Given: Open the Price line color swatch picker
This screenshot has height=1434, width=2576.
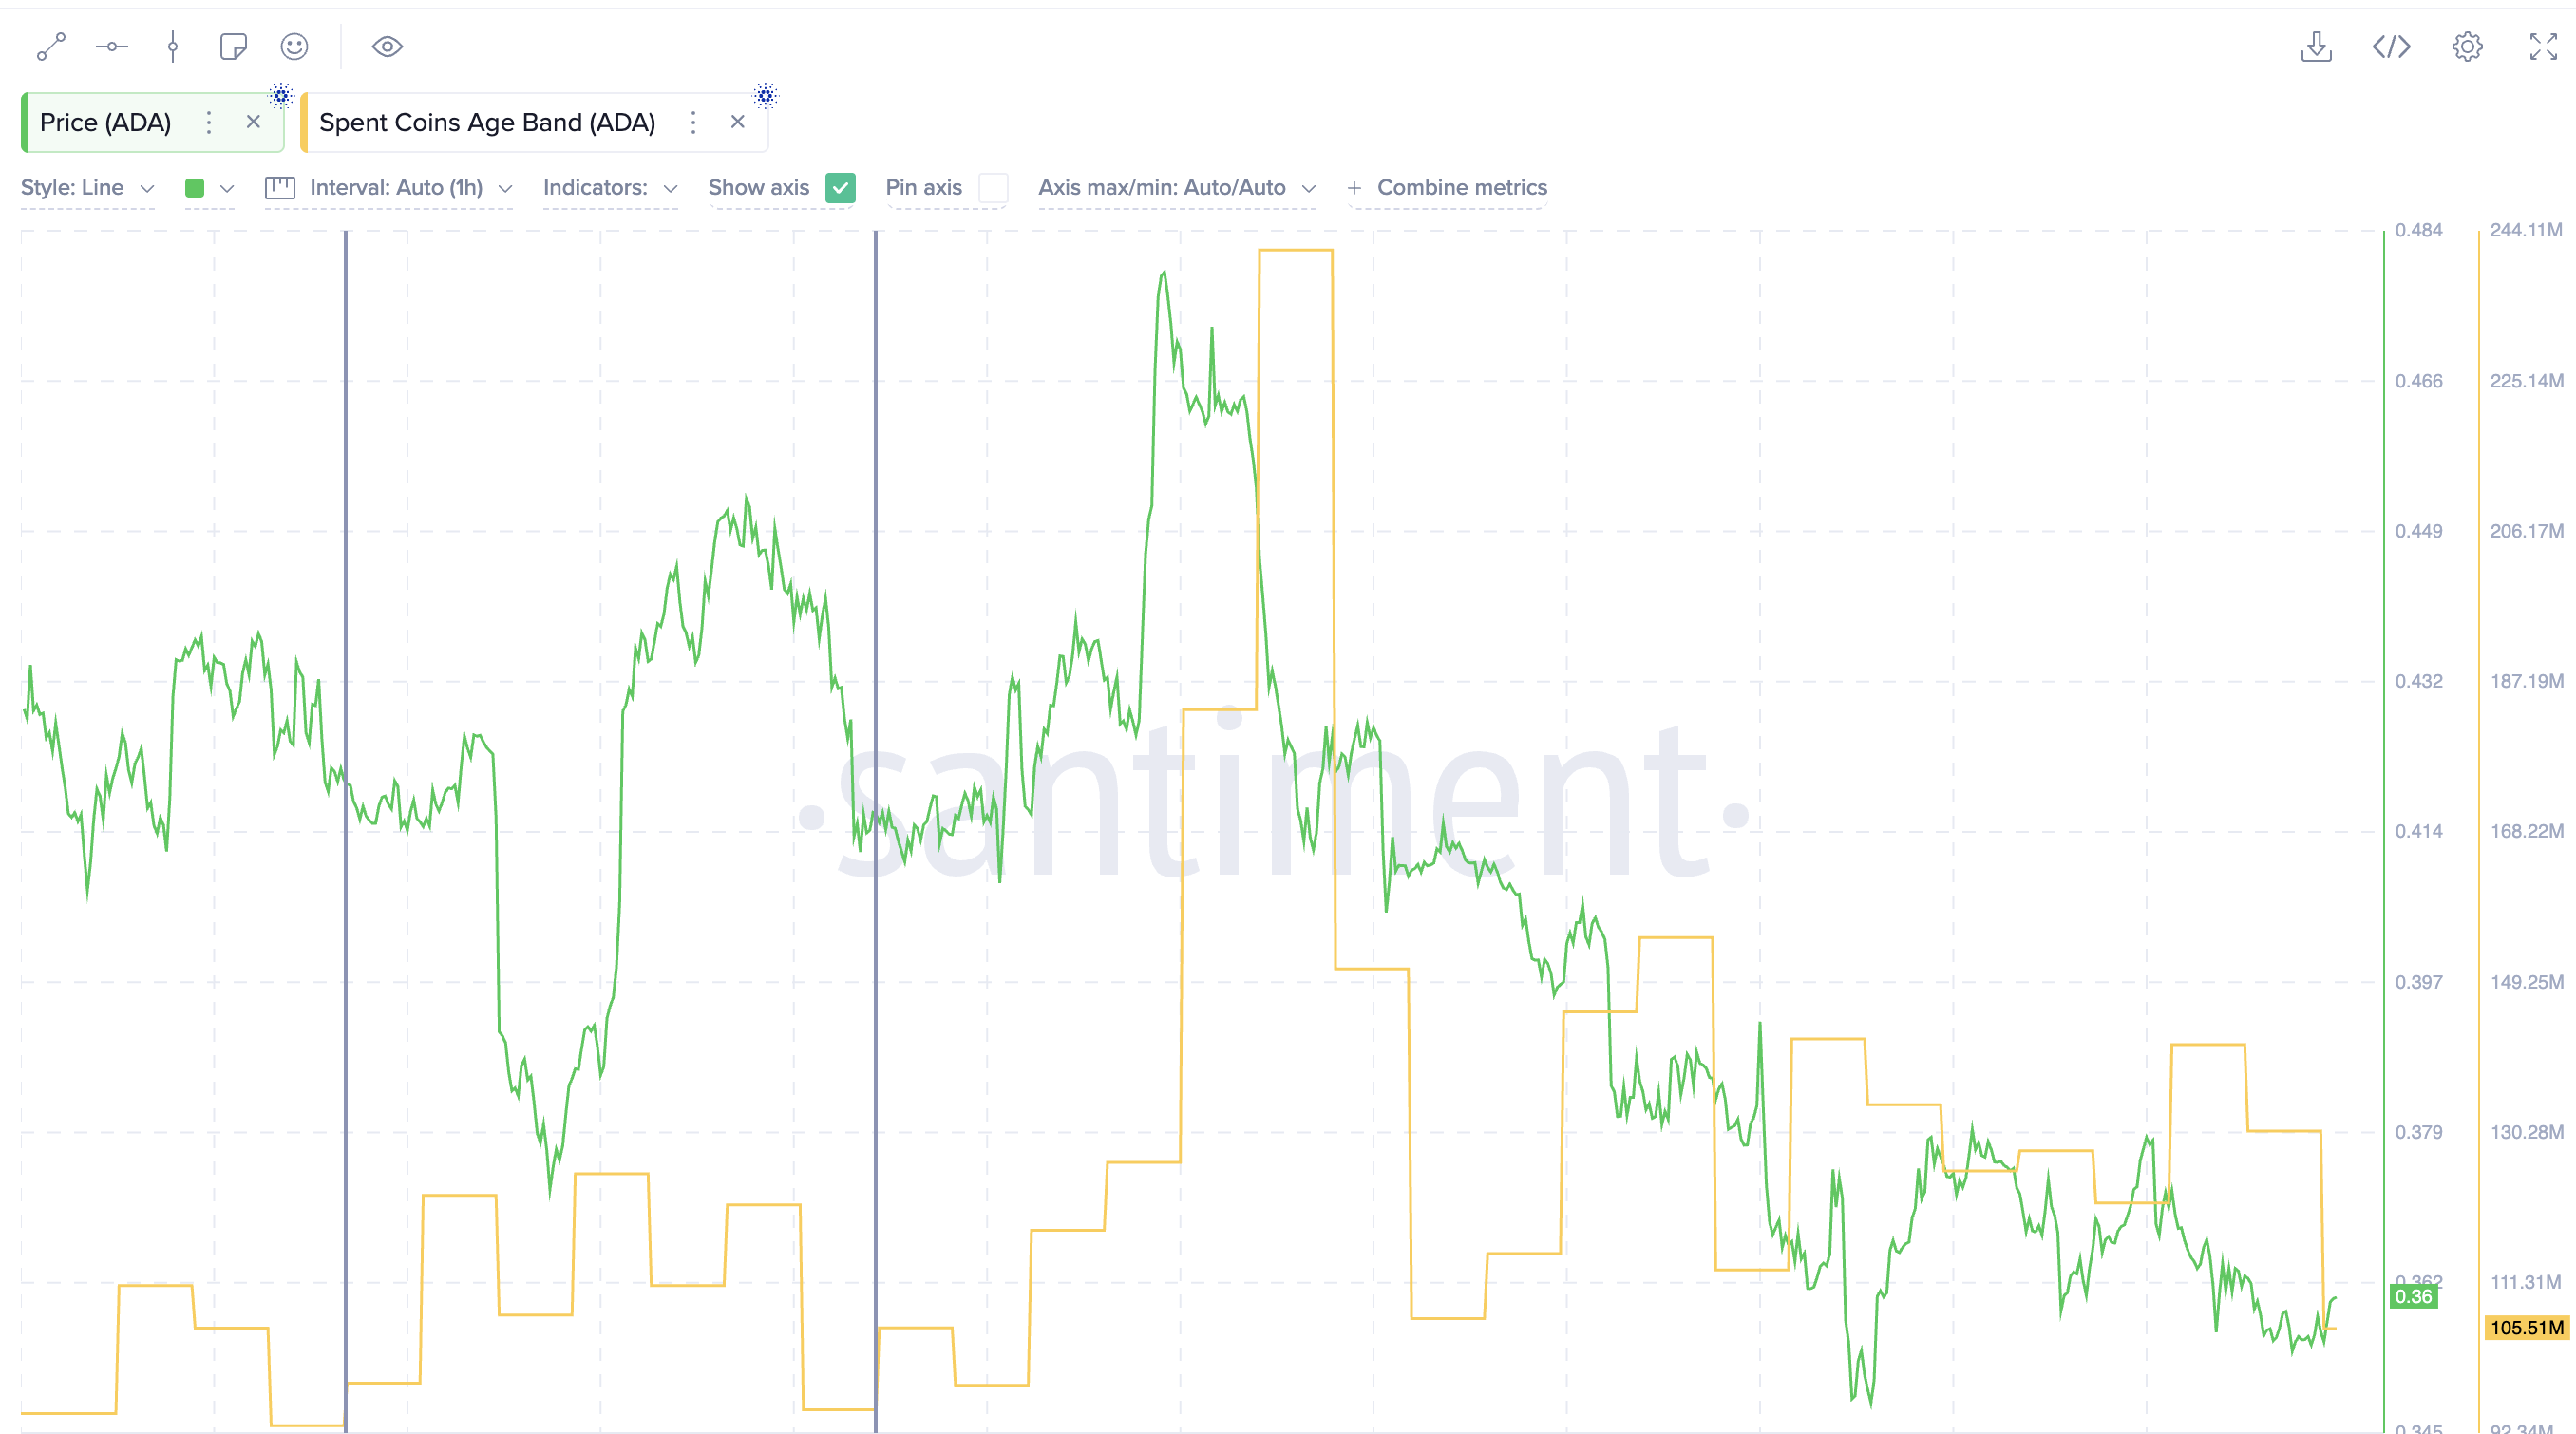Looking at the screenshot, I should pyautogui.click(x=196, y=187).
